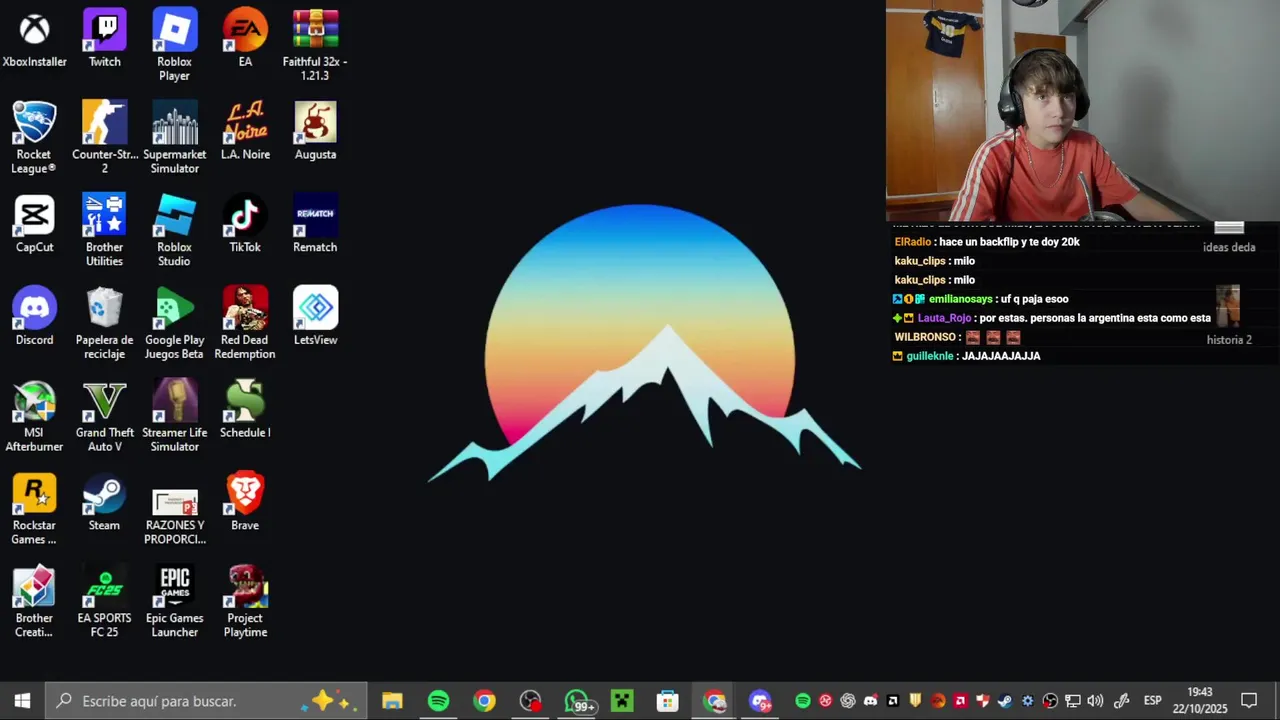Click the guilleknle chat username
Image resolution: width=1280 pixels, height=720 pixels.
pyautogui.click(x=929, y=356)
